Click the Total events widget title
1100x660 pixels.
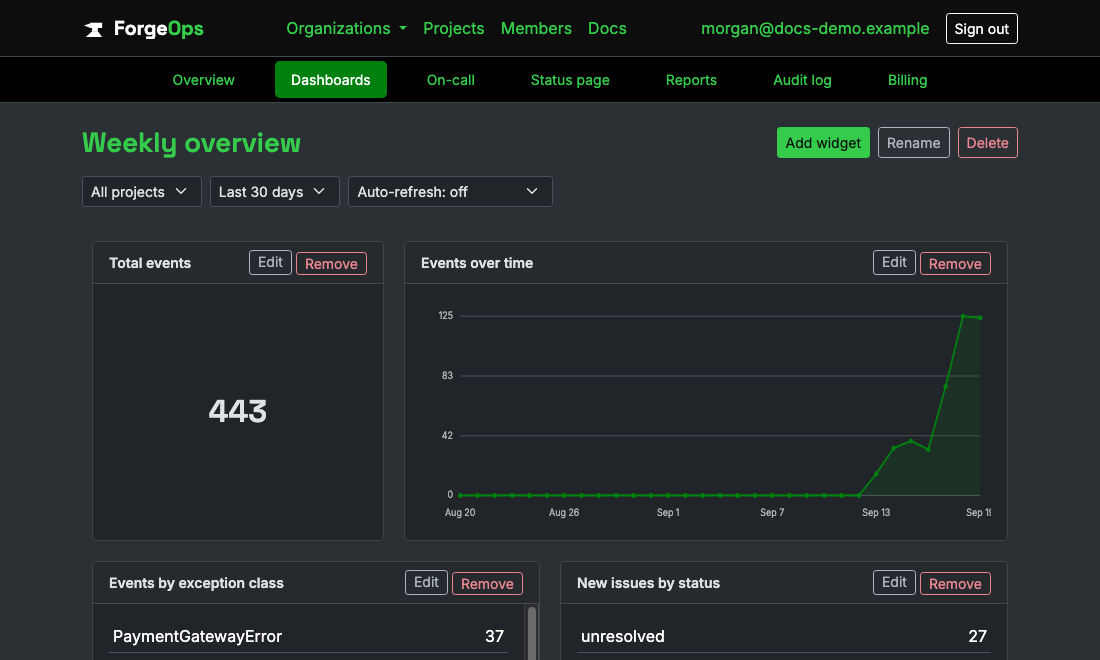pos(150,263)
